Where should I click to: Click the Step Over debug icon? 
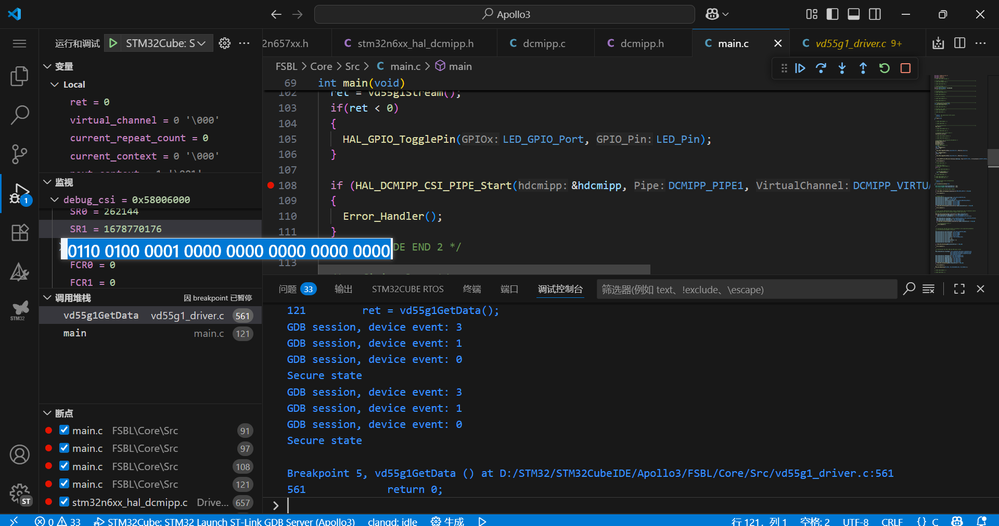tap(821, 68)
